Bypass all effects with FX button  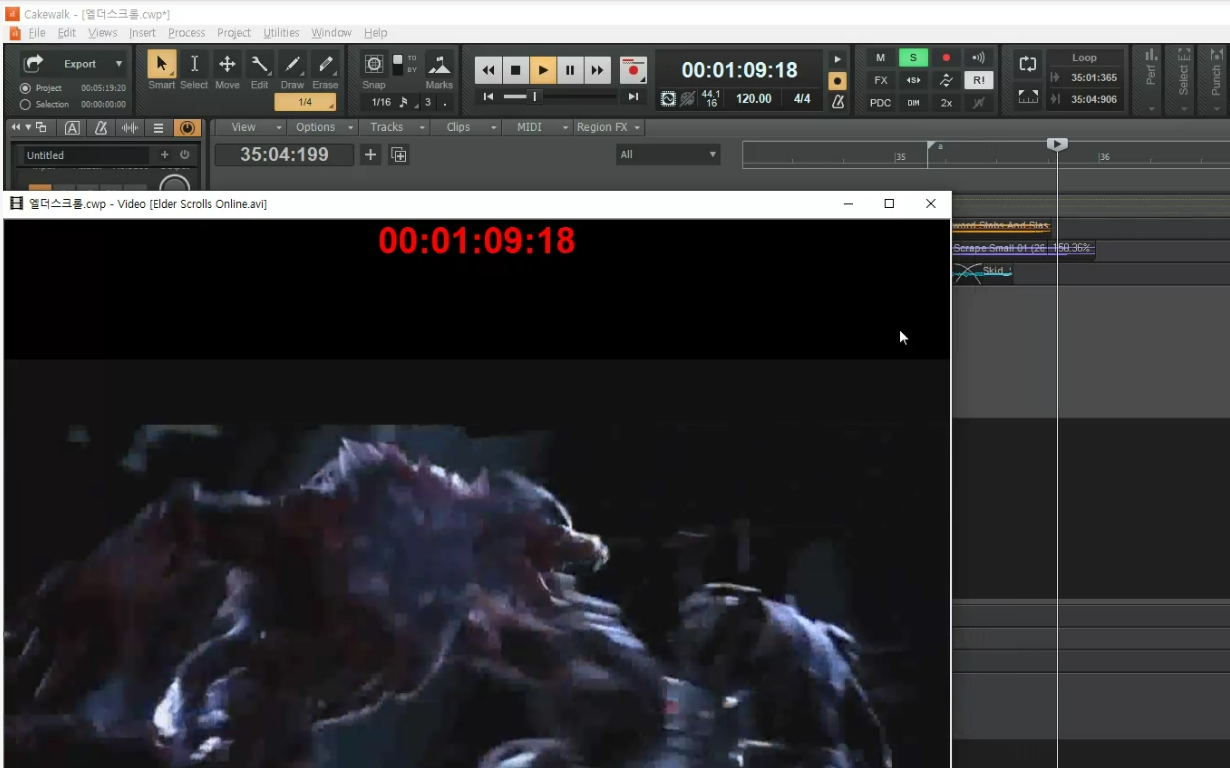tap(881, 80)
